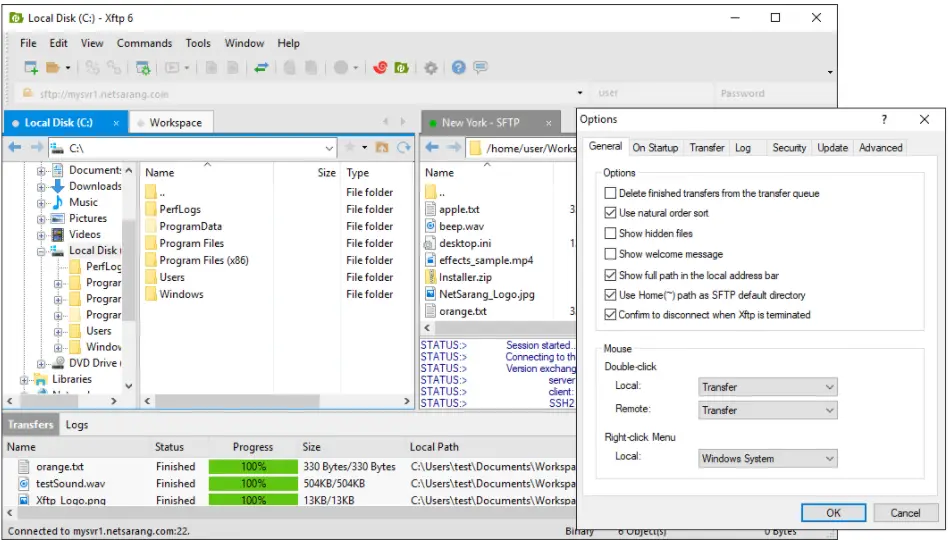
Task: Click the blue Help question mark icon
Action: point(458,68)
